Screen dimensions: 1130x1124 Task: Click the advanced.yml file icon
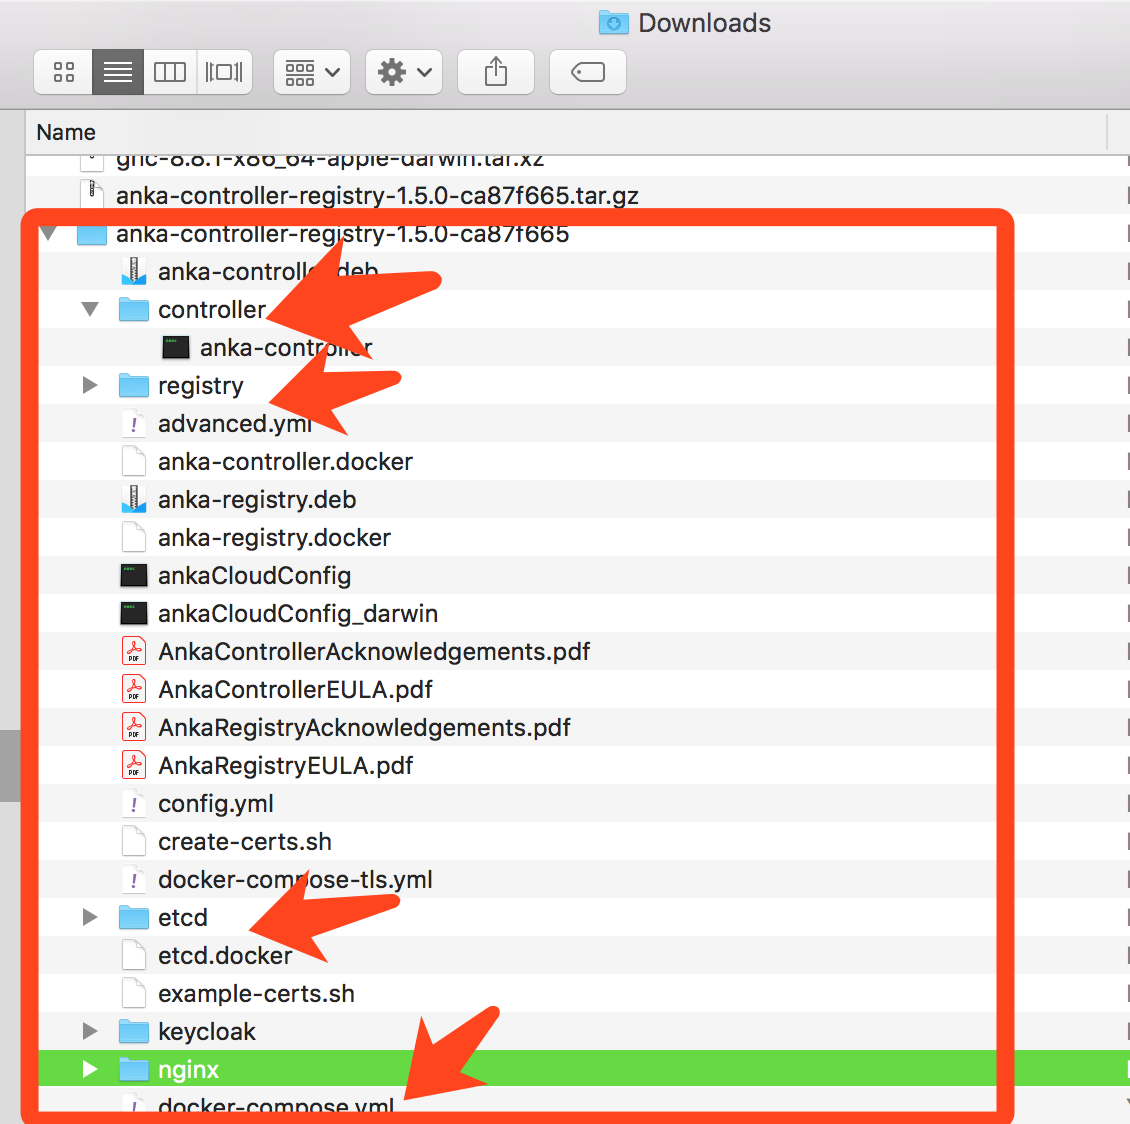134,424
